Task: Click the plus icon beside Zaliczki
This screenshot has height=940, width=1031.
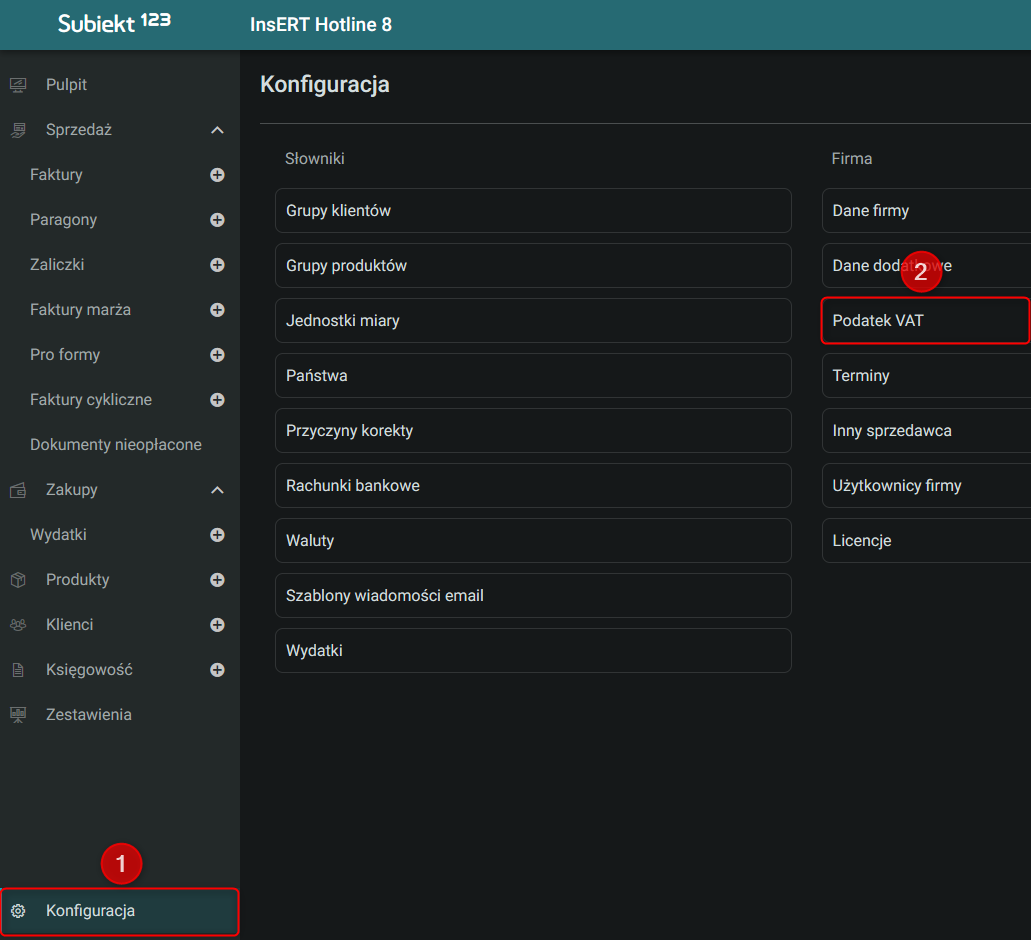Action: (217, 265)
